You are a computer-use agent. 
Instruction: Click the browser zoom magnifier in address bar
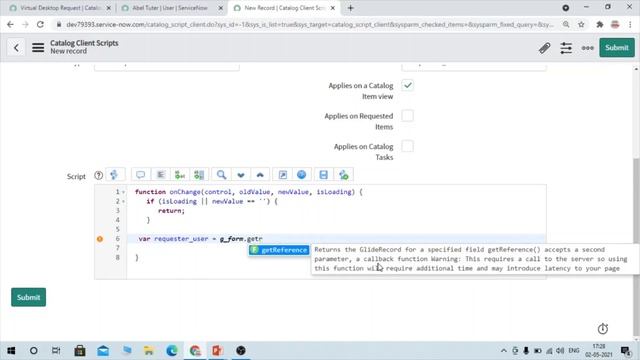point(566,24)
